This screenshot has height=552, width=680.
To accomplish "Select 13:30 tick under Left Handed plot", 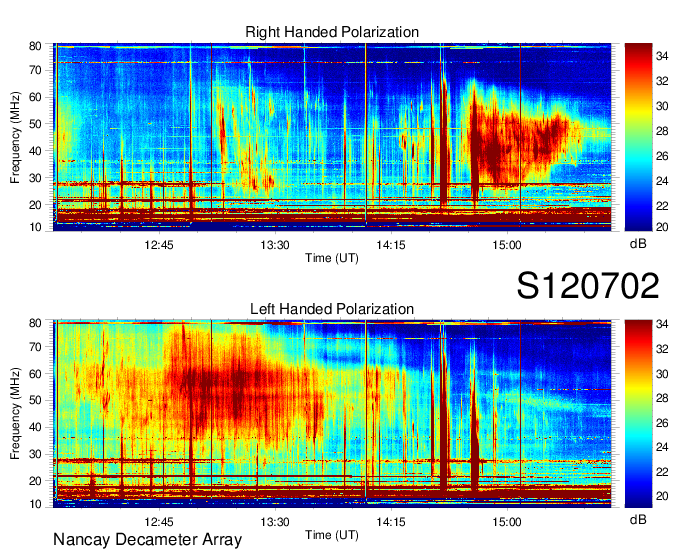I will click(275, 522).
